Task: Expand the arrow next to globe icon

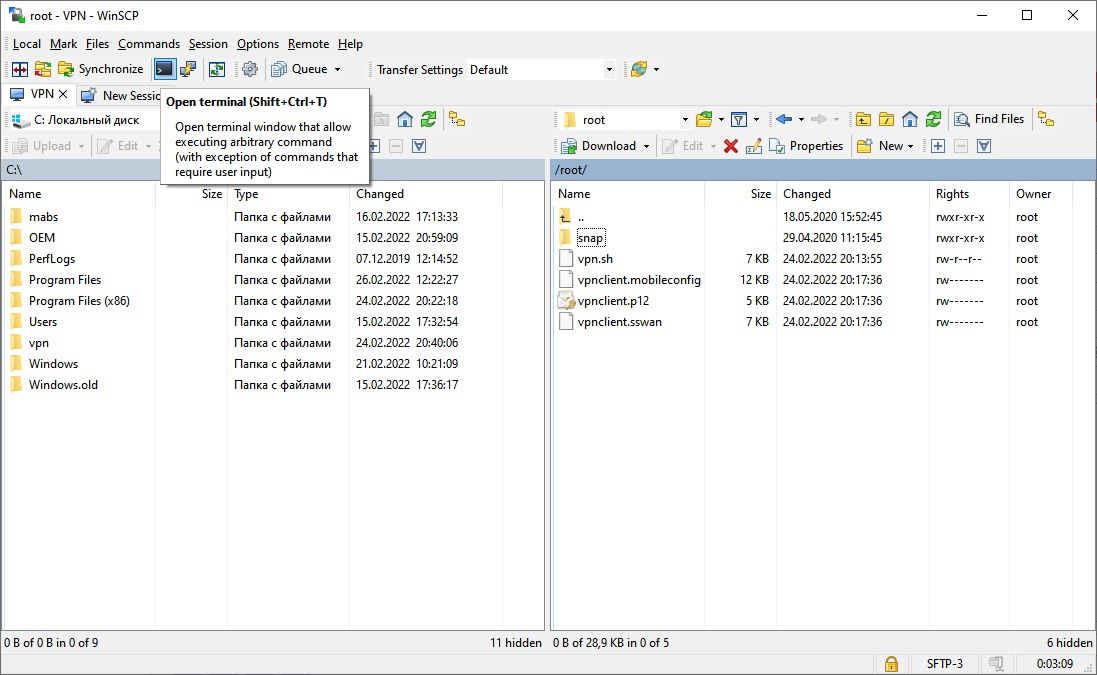Action: point(656,69)
